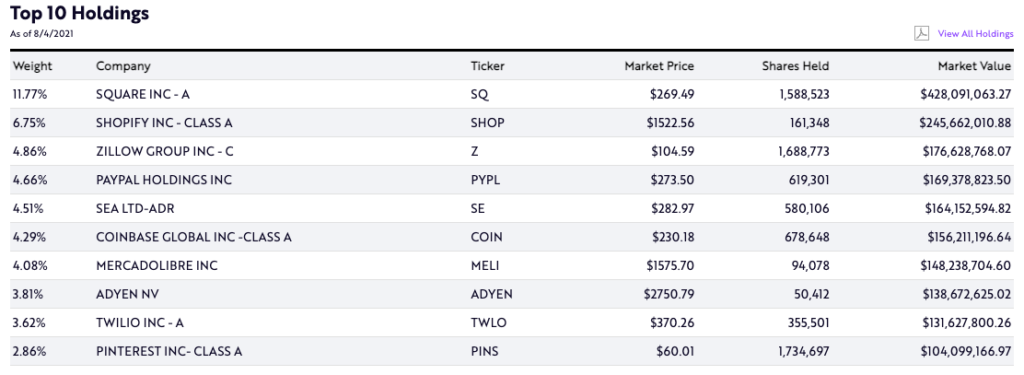1024x375 pixels.
Task: Click PAYPAL HOLDINGS INC company name
Action: 164,180
